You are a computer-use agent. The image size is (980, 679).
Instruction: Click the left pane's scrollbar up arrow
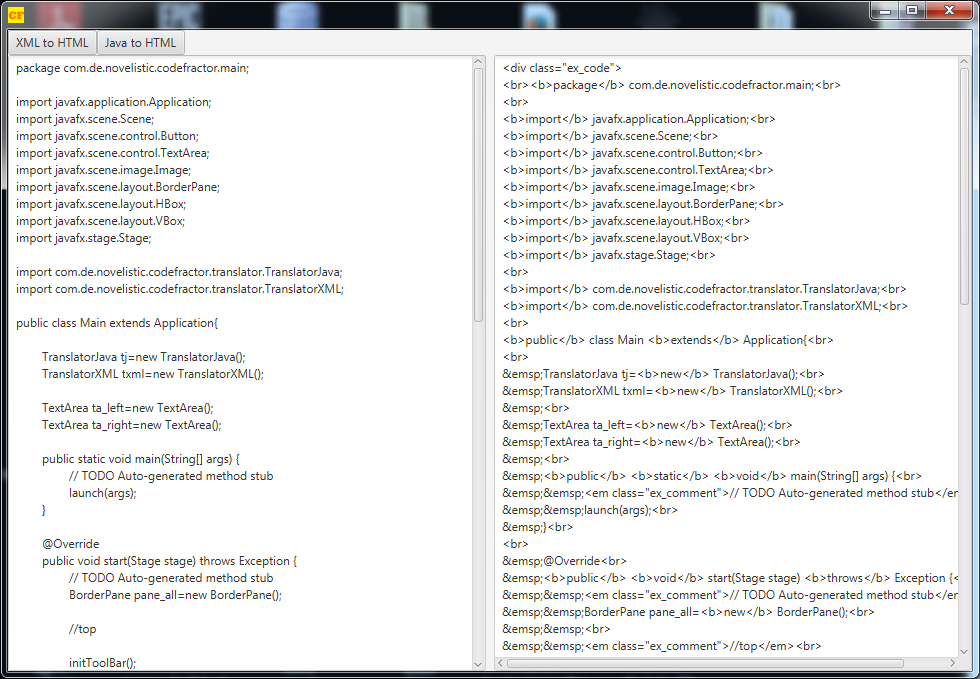tap(479, 62)
